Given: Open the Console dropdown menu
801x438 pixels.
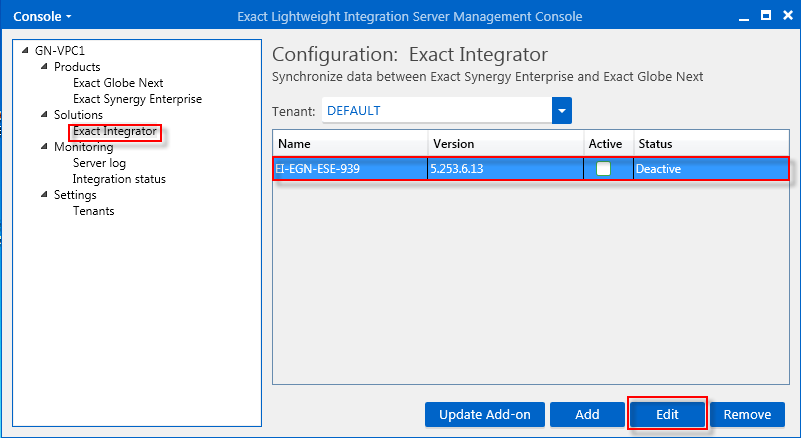Looking at the screenshot, I should click(41, 16).
